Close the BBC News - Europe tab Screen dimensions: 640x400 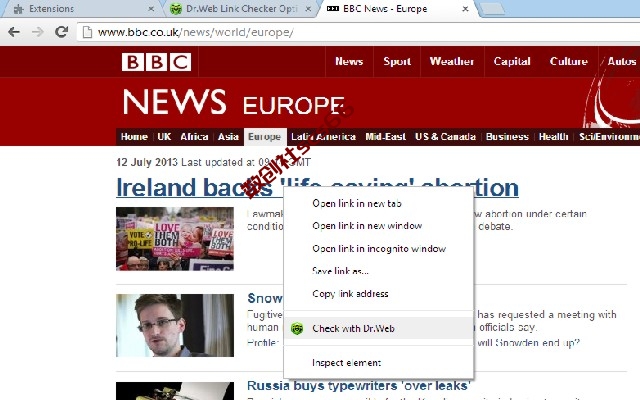(x=465, y=9)
